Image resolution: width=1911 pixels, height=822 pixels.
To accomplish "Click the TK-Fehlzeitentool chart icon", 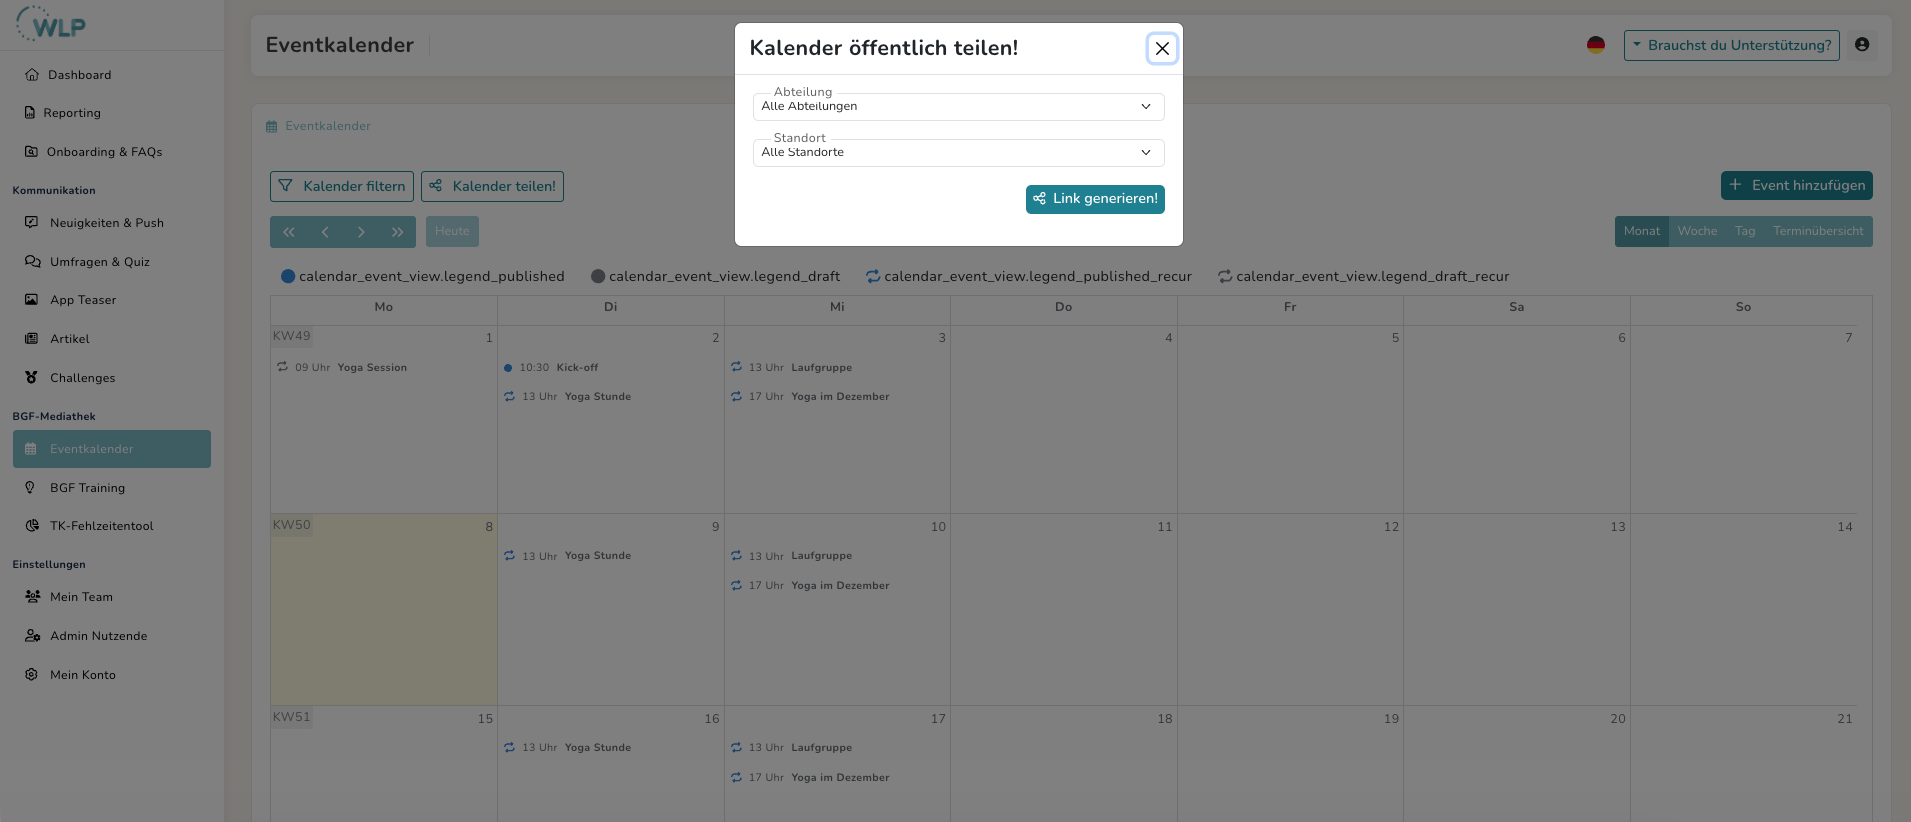I will tap(32, 526).
